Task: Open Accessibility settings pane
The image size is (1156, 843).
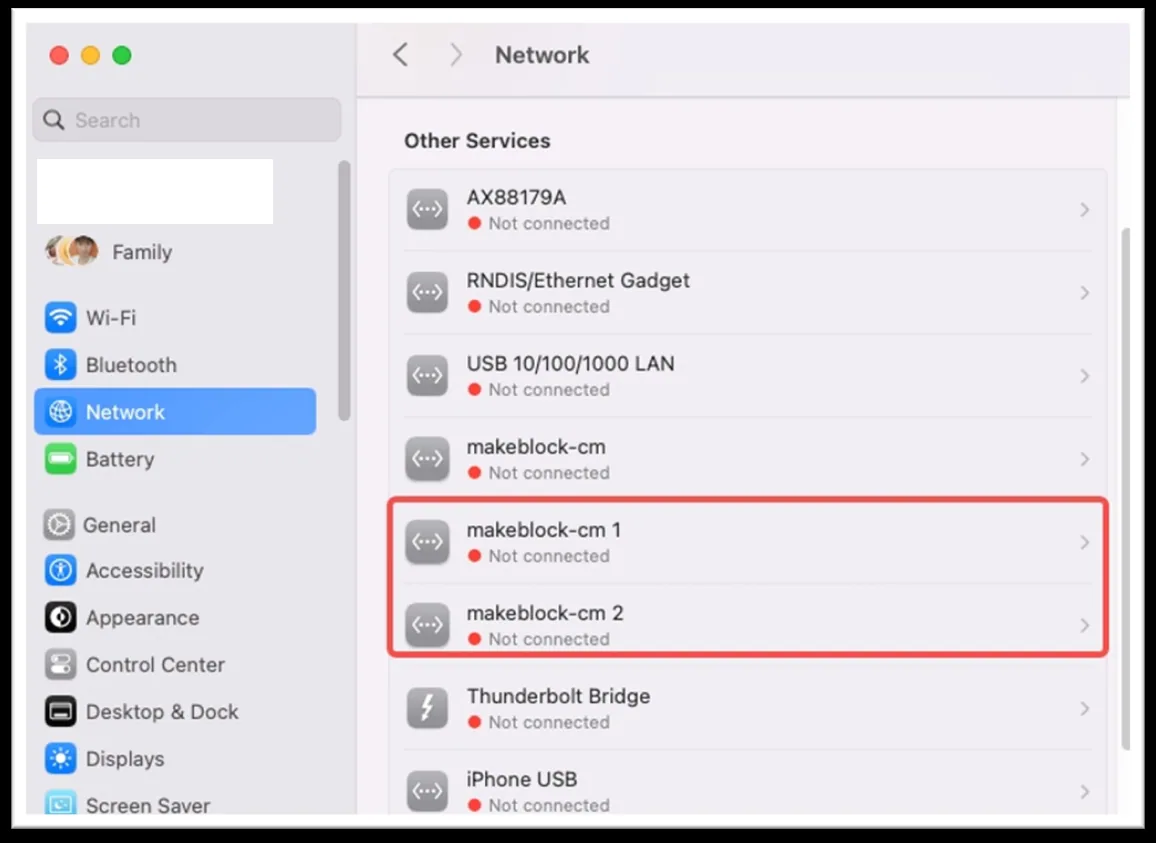Action: 175,571
